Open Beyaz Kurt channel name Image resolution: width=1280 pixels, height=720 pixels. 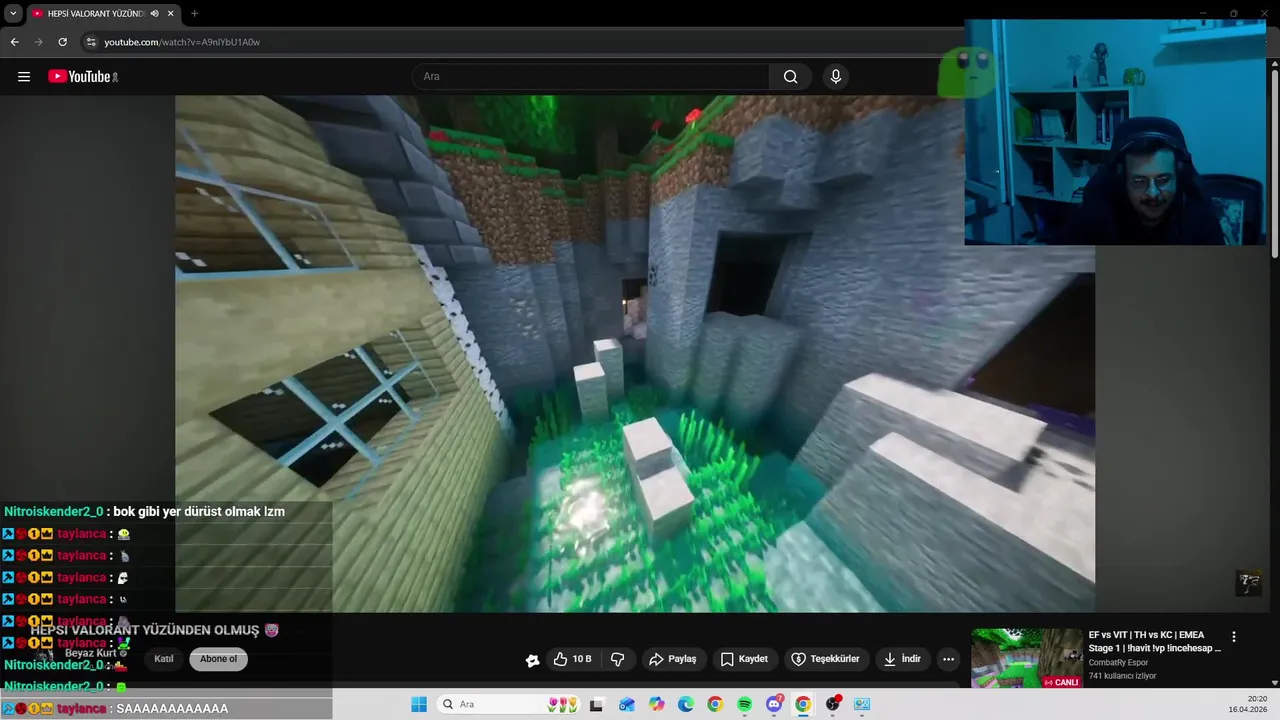(x=91, y=653)
